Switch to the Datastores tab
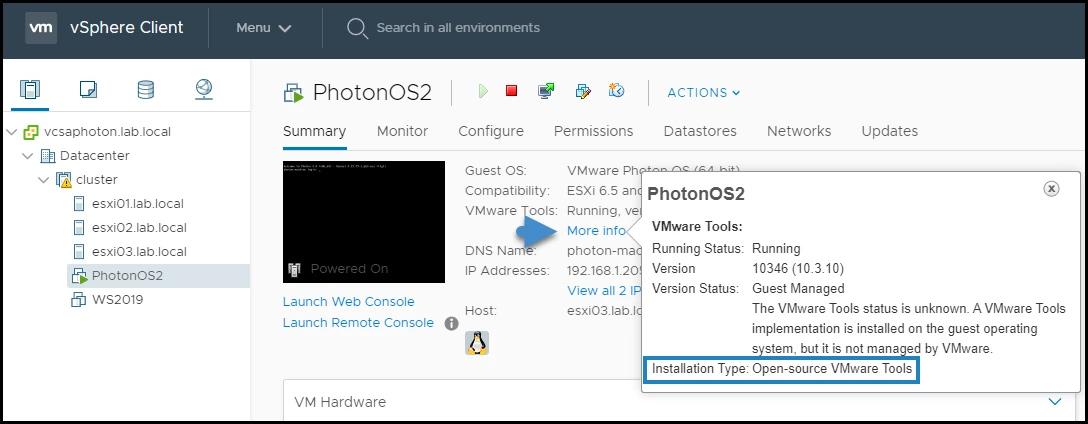 tap(700, 131)
